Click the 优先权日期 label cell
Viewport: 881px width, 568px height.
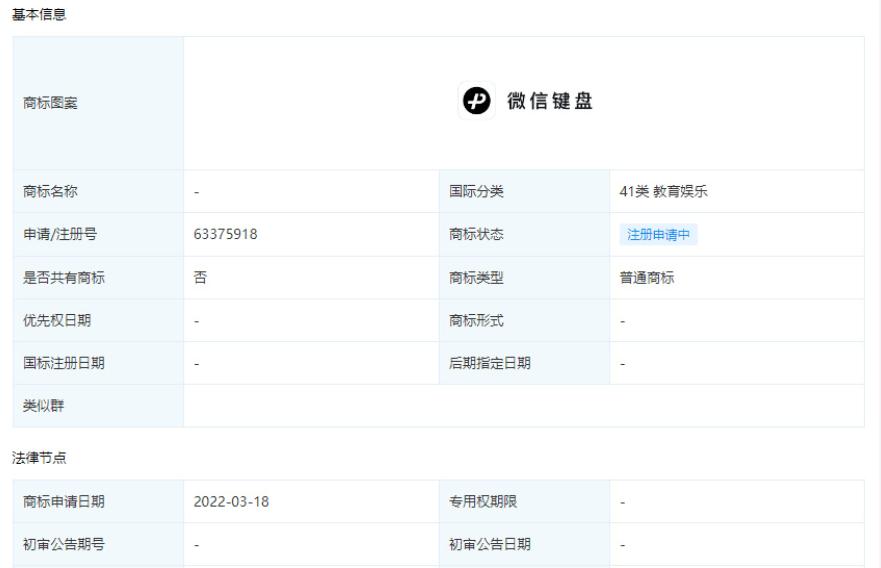98,320
